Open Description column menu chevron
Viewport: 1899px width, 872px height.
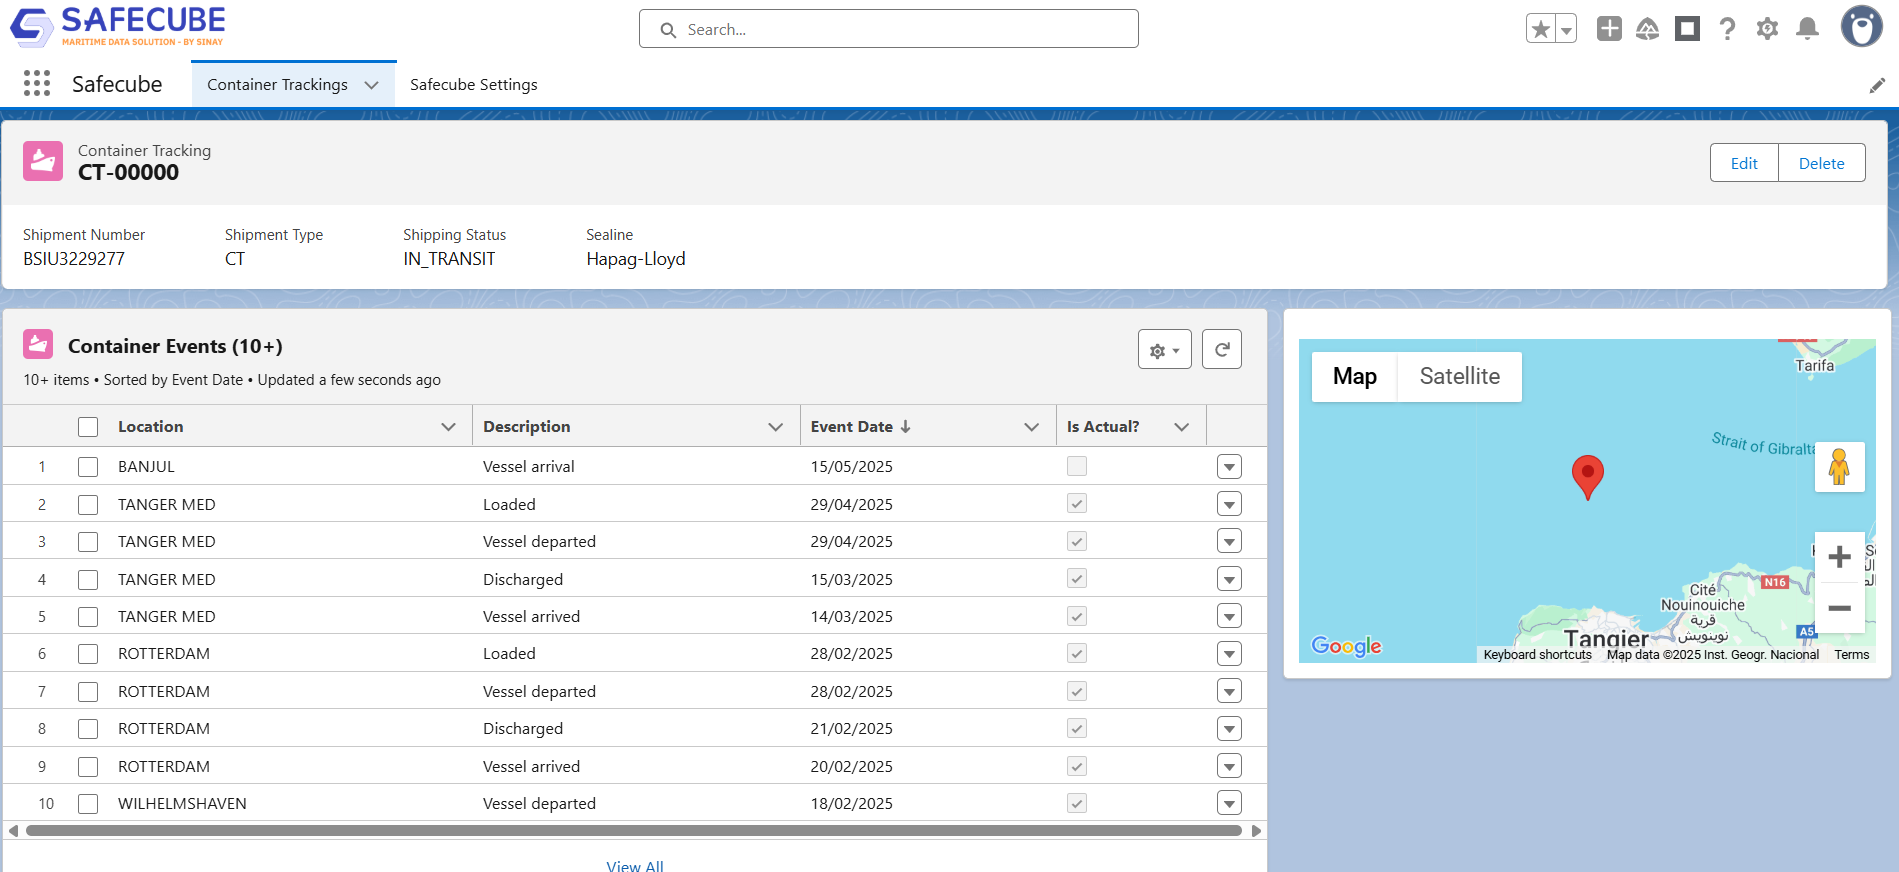point(775,427)
